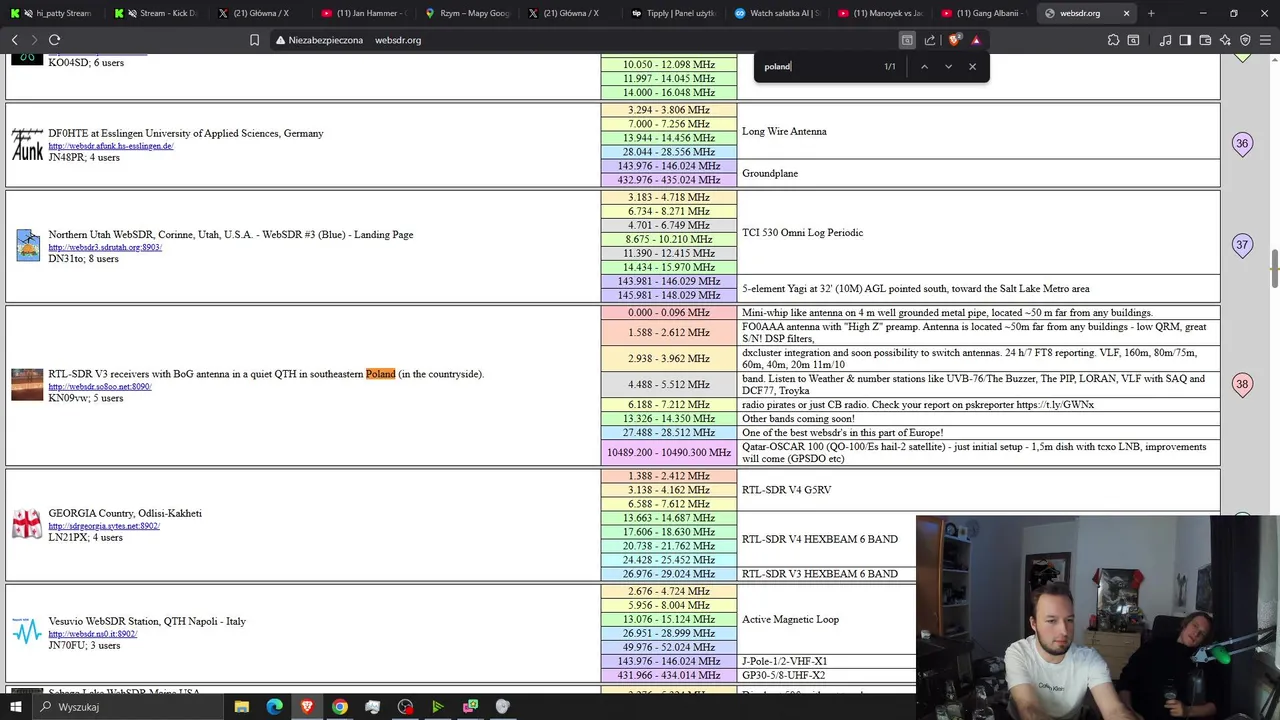The width and height of the screenshot is (1280, 720).
Task: Go to previous find result arrow
Action: click(x=924, y=66)
